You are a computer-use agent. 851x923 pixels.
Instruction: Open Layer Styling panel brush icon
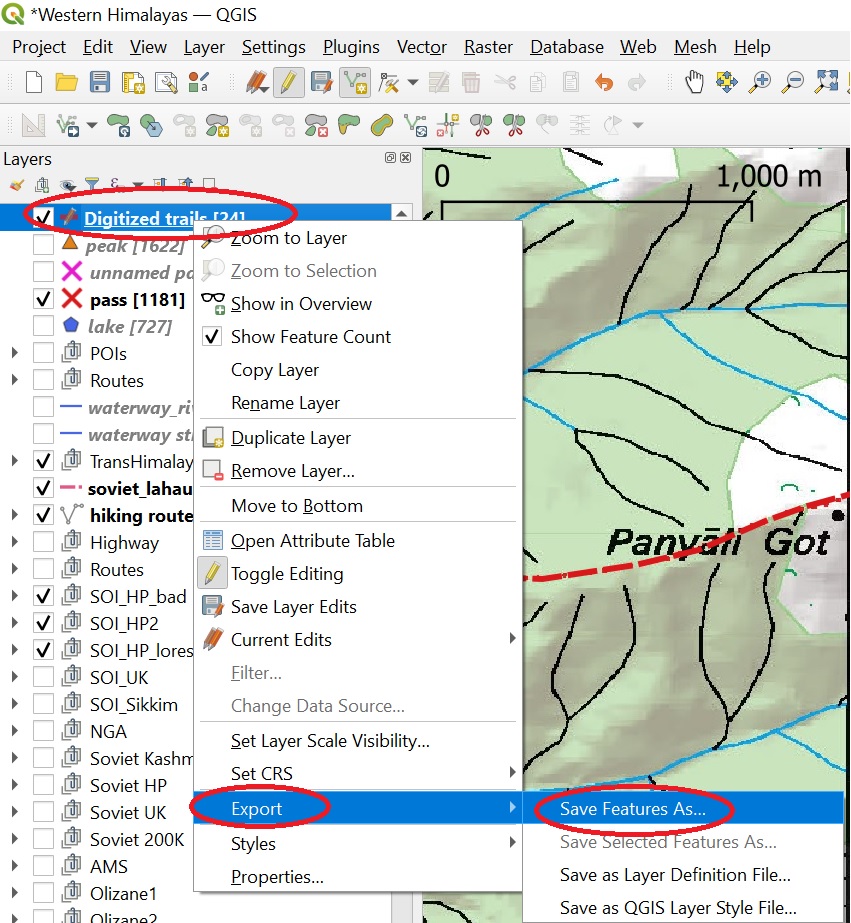coord(17,185)
